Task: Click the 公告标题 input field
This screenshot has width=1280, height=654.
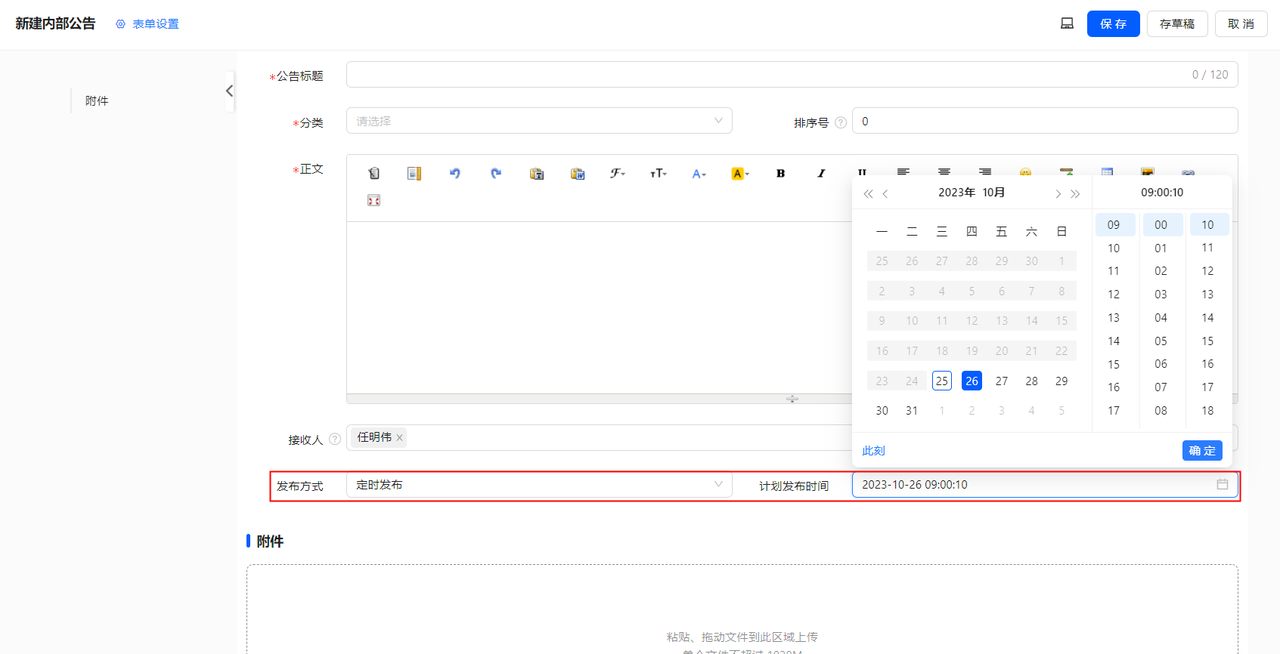Action: coord(792,74)
